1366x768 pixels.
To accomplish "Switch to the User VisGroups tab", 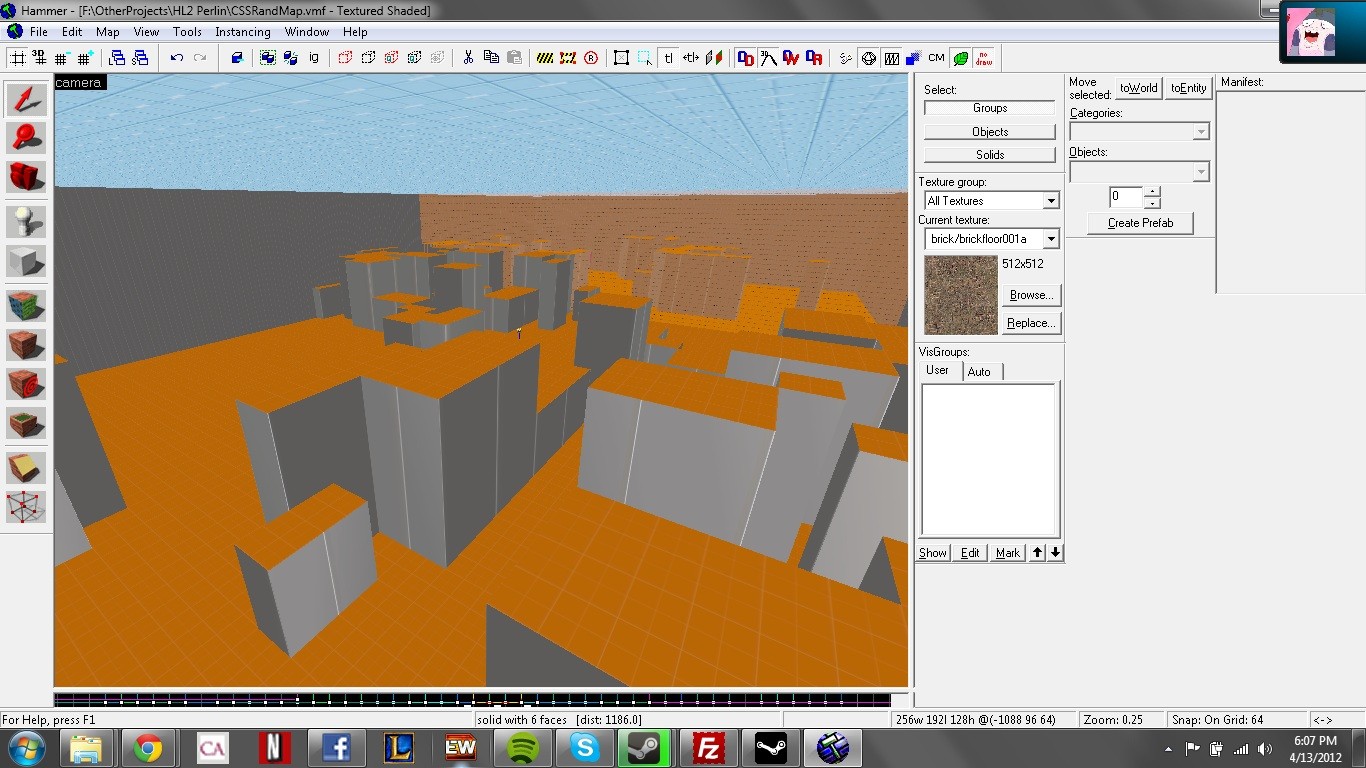I will pos(938,370).
